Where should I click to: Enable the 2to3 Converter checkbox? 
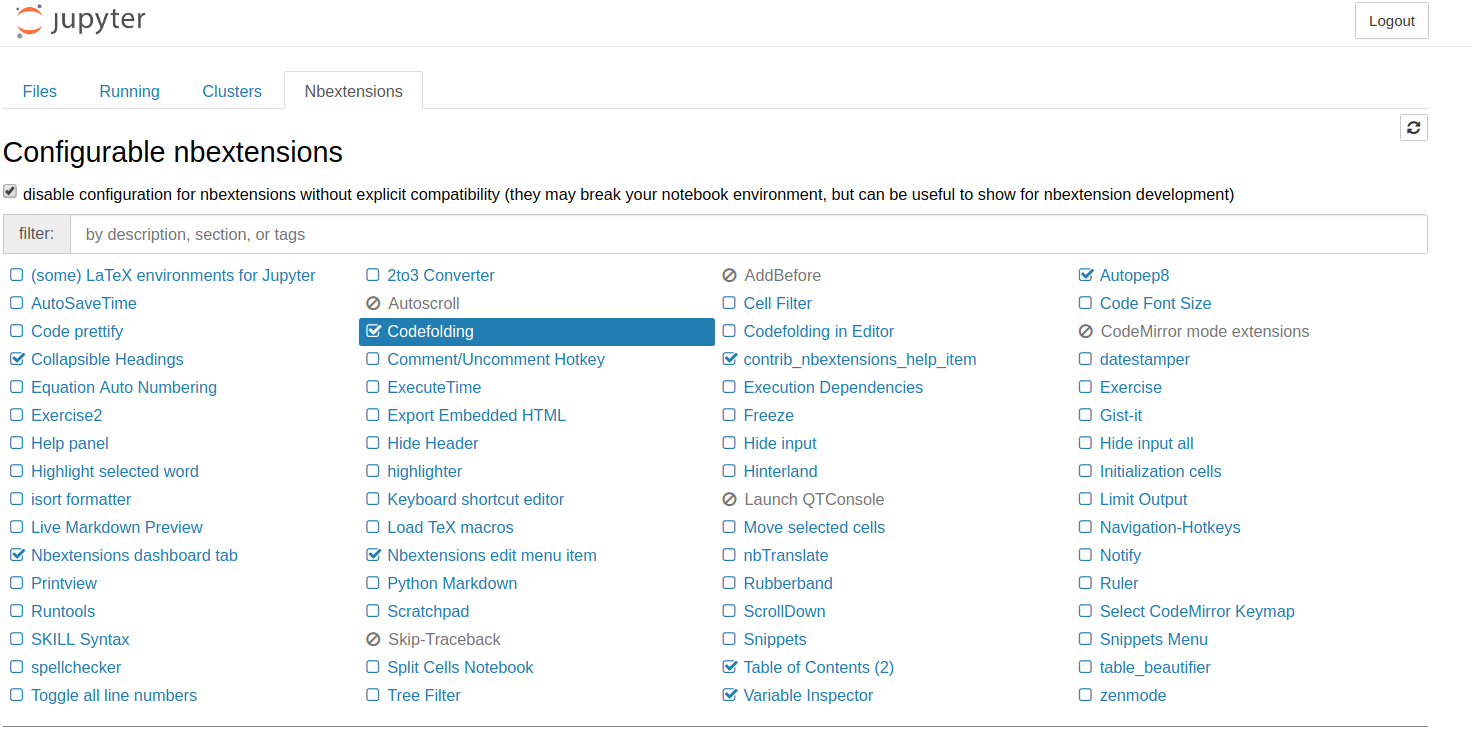pos(373,275)
